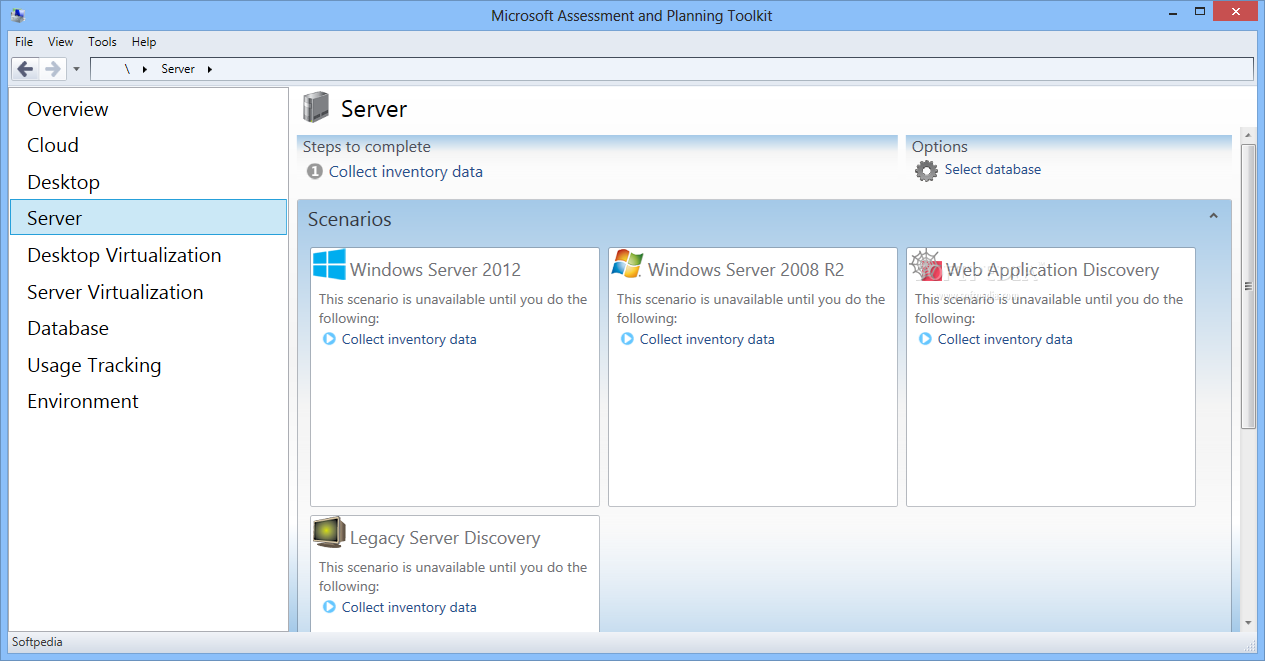
Task: Click the scrollbar up arrow
Action: coord(1247,134)
